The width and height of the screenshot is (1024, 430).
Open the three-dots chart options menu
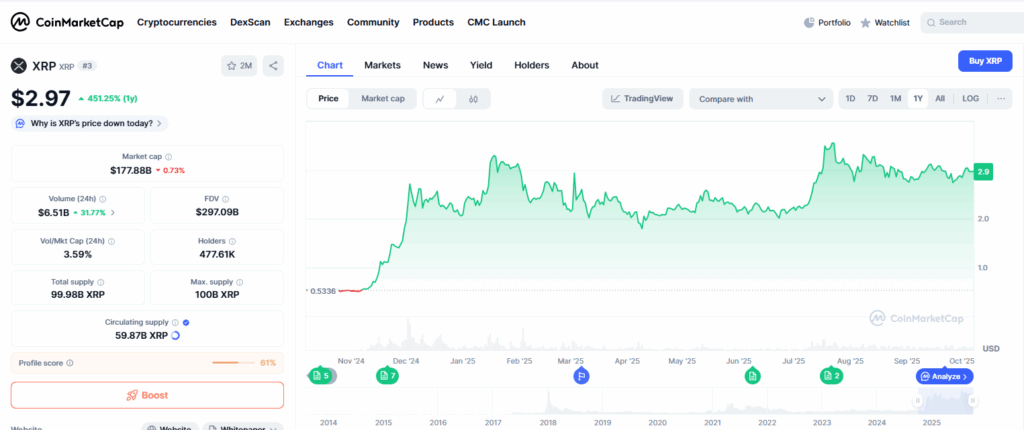(x=1000, y=99)
